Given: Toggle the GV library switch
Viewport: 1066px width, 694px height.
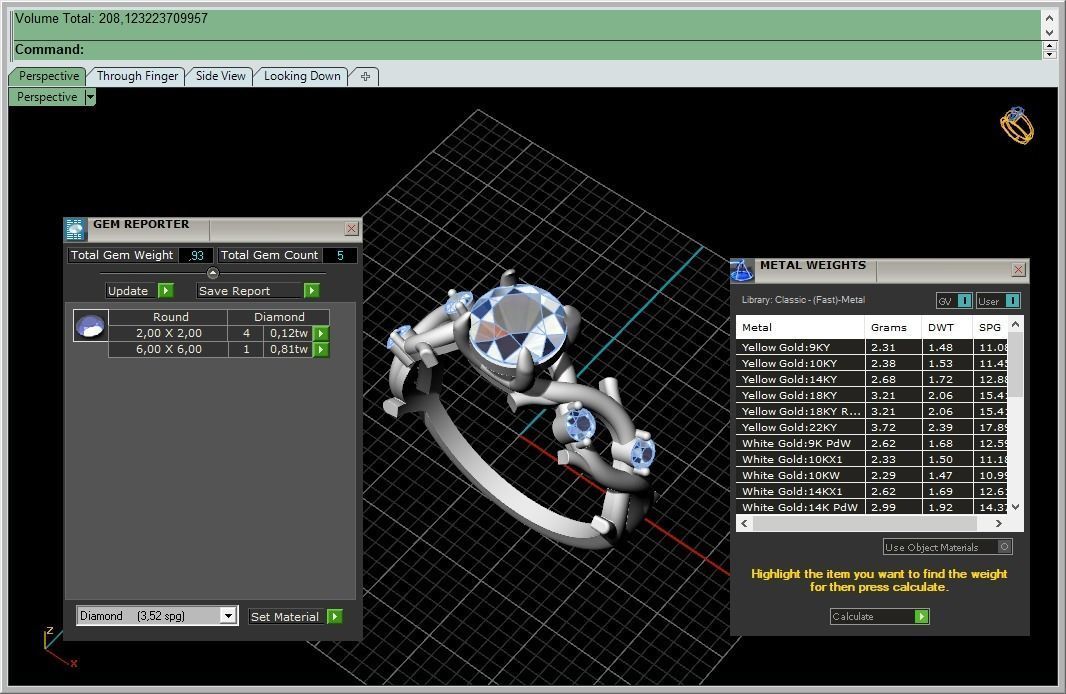Looking at the screenshot, I should [x=964, y=300].
